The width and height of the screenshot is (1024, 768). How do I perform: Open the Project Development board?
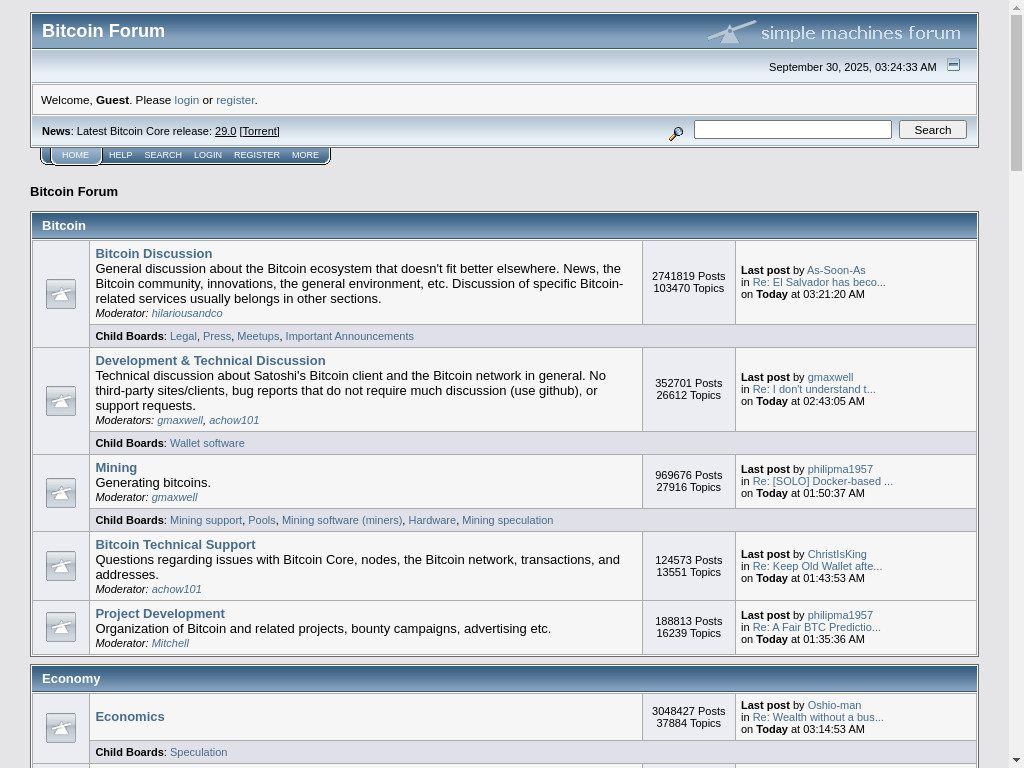point(160,614)
